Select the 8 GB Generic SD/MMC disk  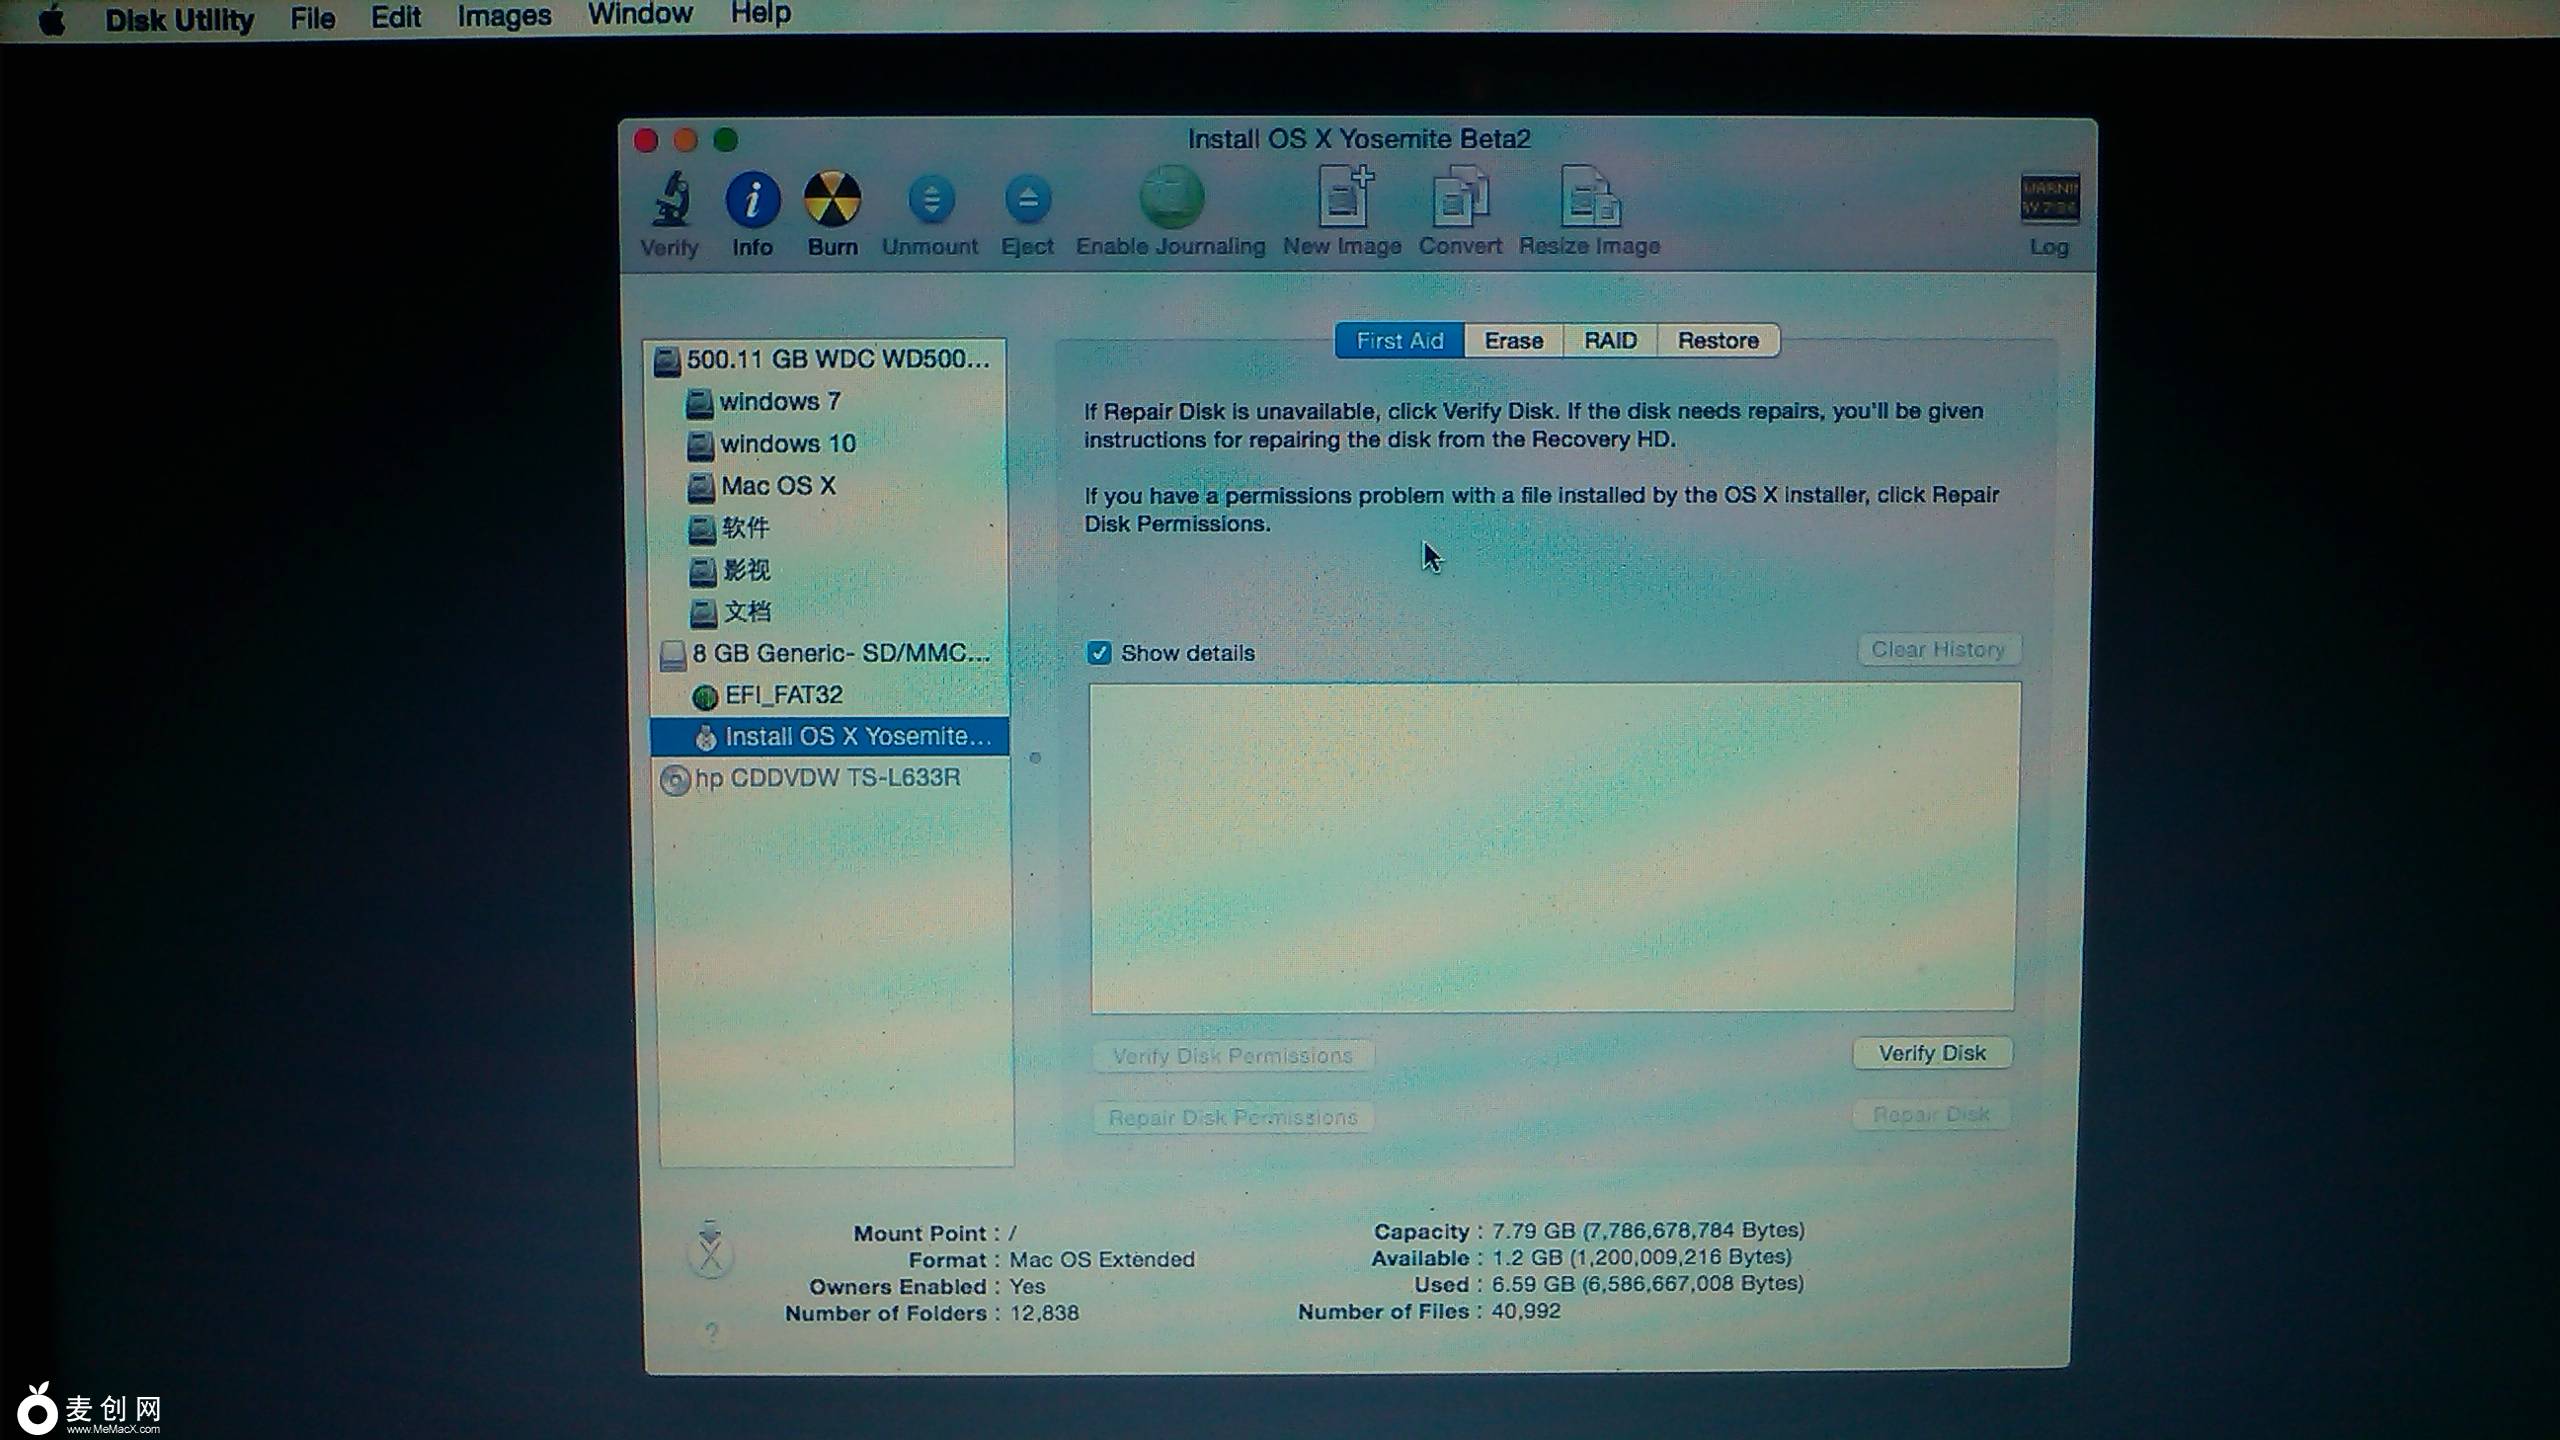click(x=838, y=653)
